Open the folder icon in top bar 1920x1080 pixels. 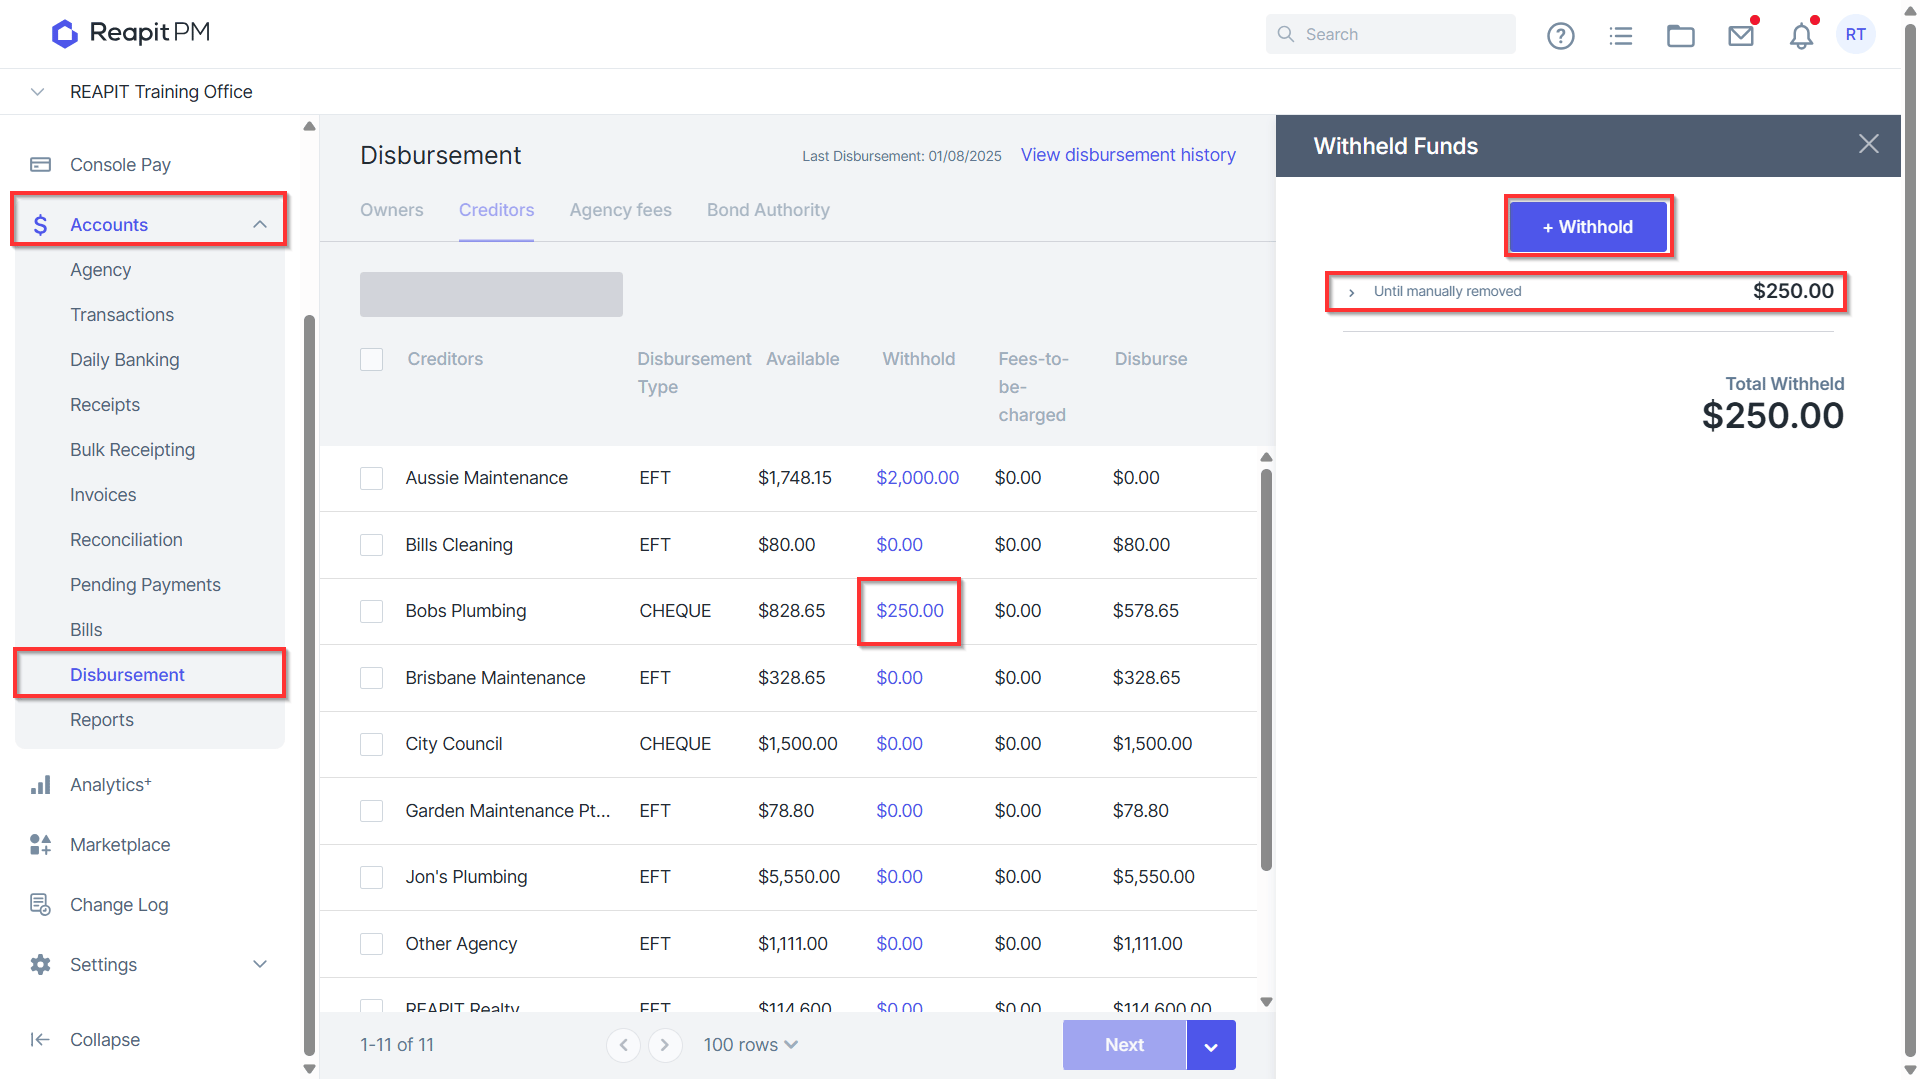1681,36
